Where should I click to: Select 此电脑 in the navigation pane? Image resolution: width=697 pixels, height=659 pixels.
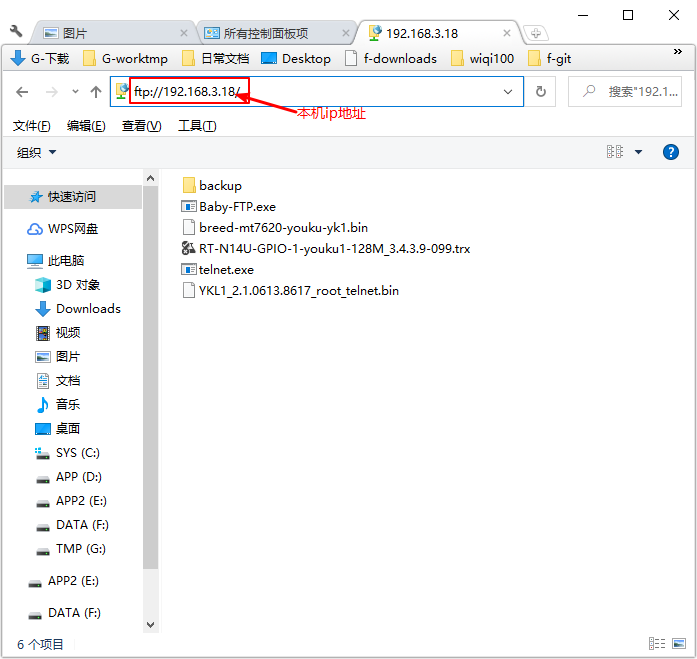55,261
